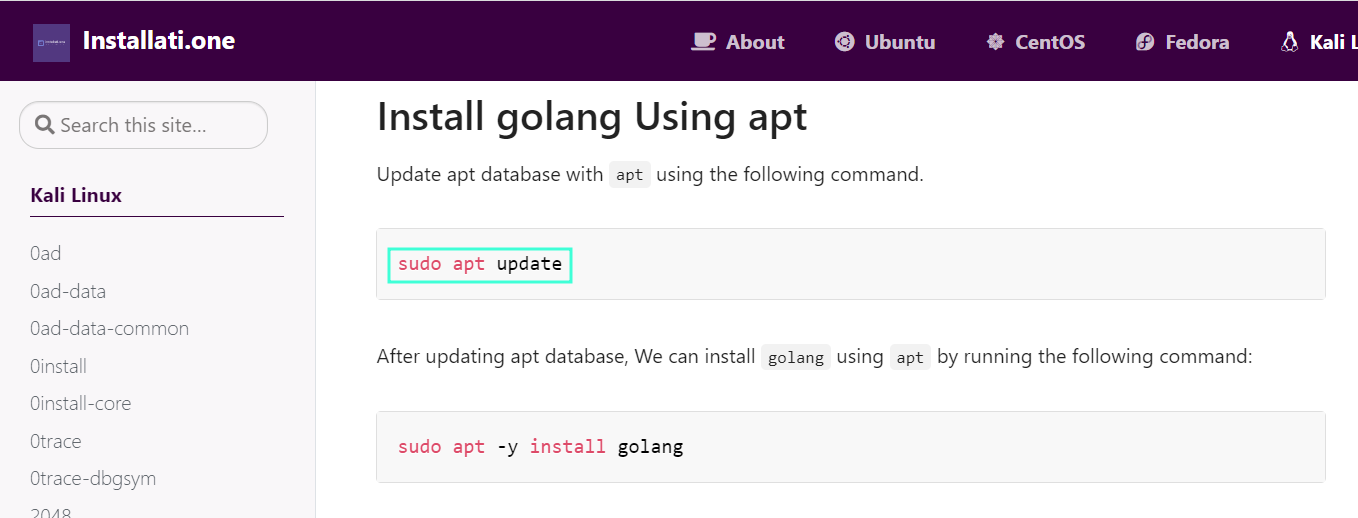Screen dimensions: 1358x518
Task: Open the 0trace-dbgsym package link
Action: click(93, 478)
